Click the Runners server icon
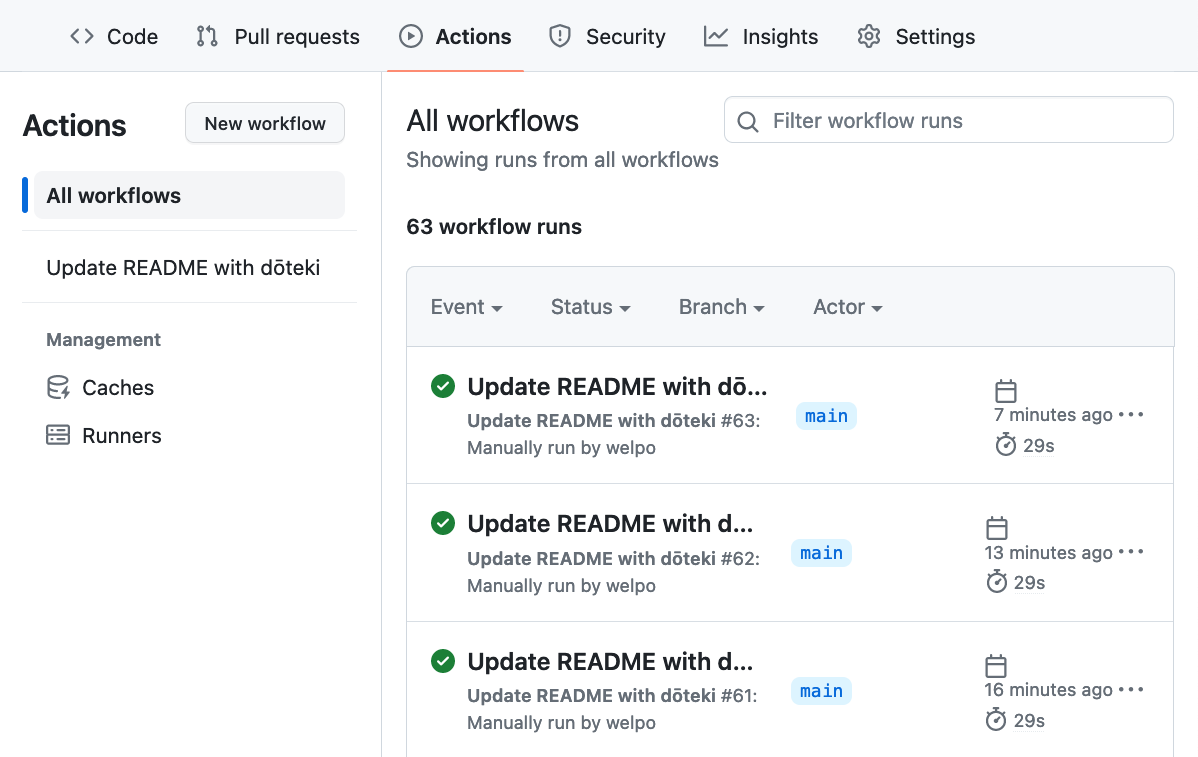This screenshot has height=757, width=1198. point(58,435)
